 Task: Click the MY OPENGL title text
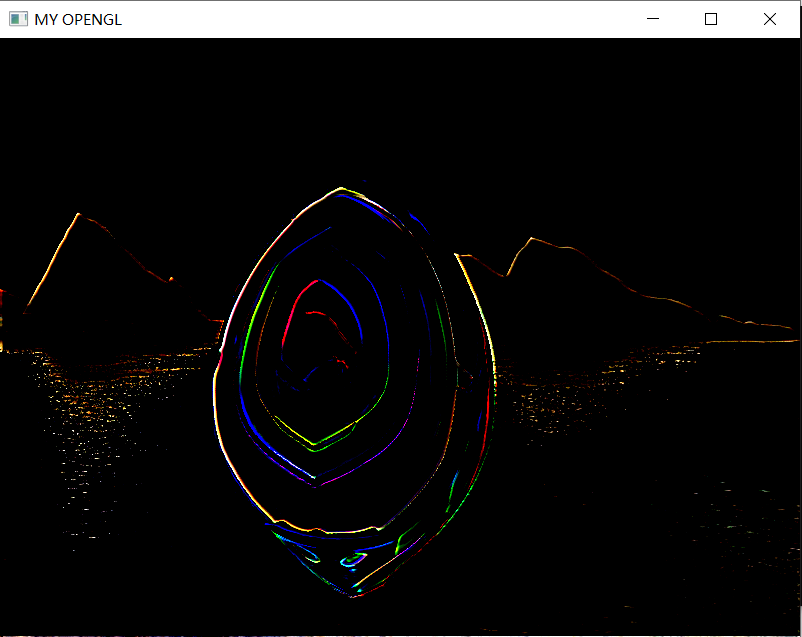(78, 19)
